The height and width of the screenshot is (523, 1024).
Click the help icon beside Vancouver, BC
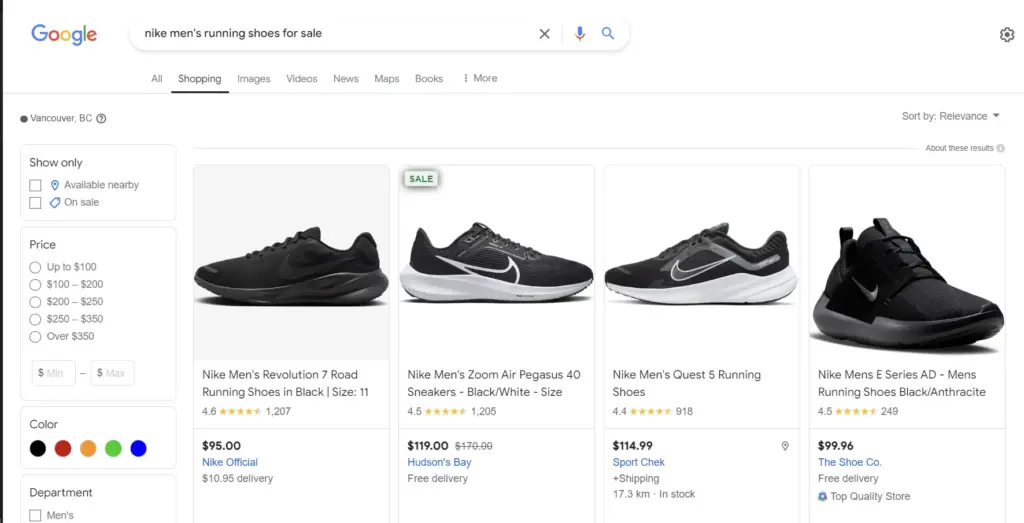point(101,119)
